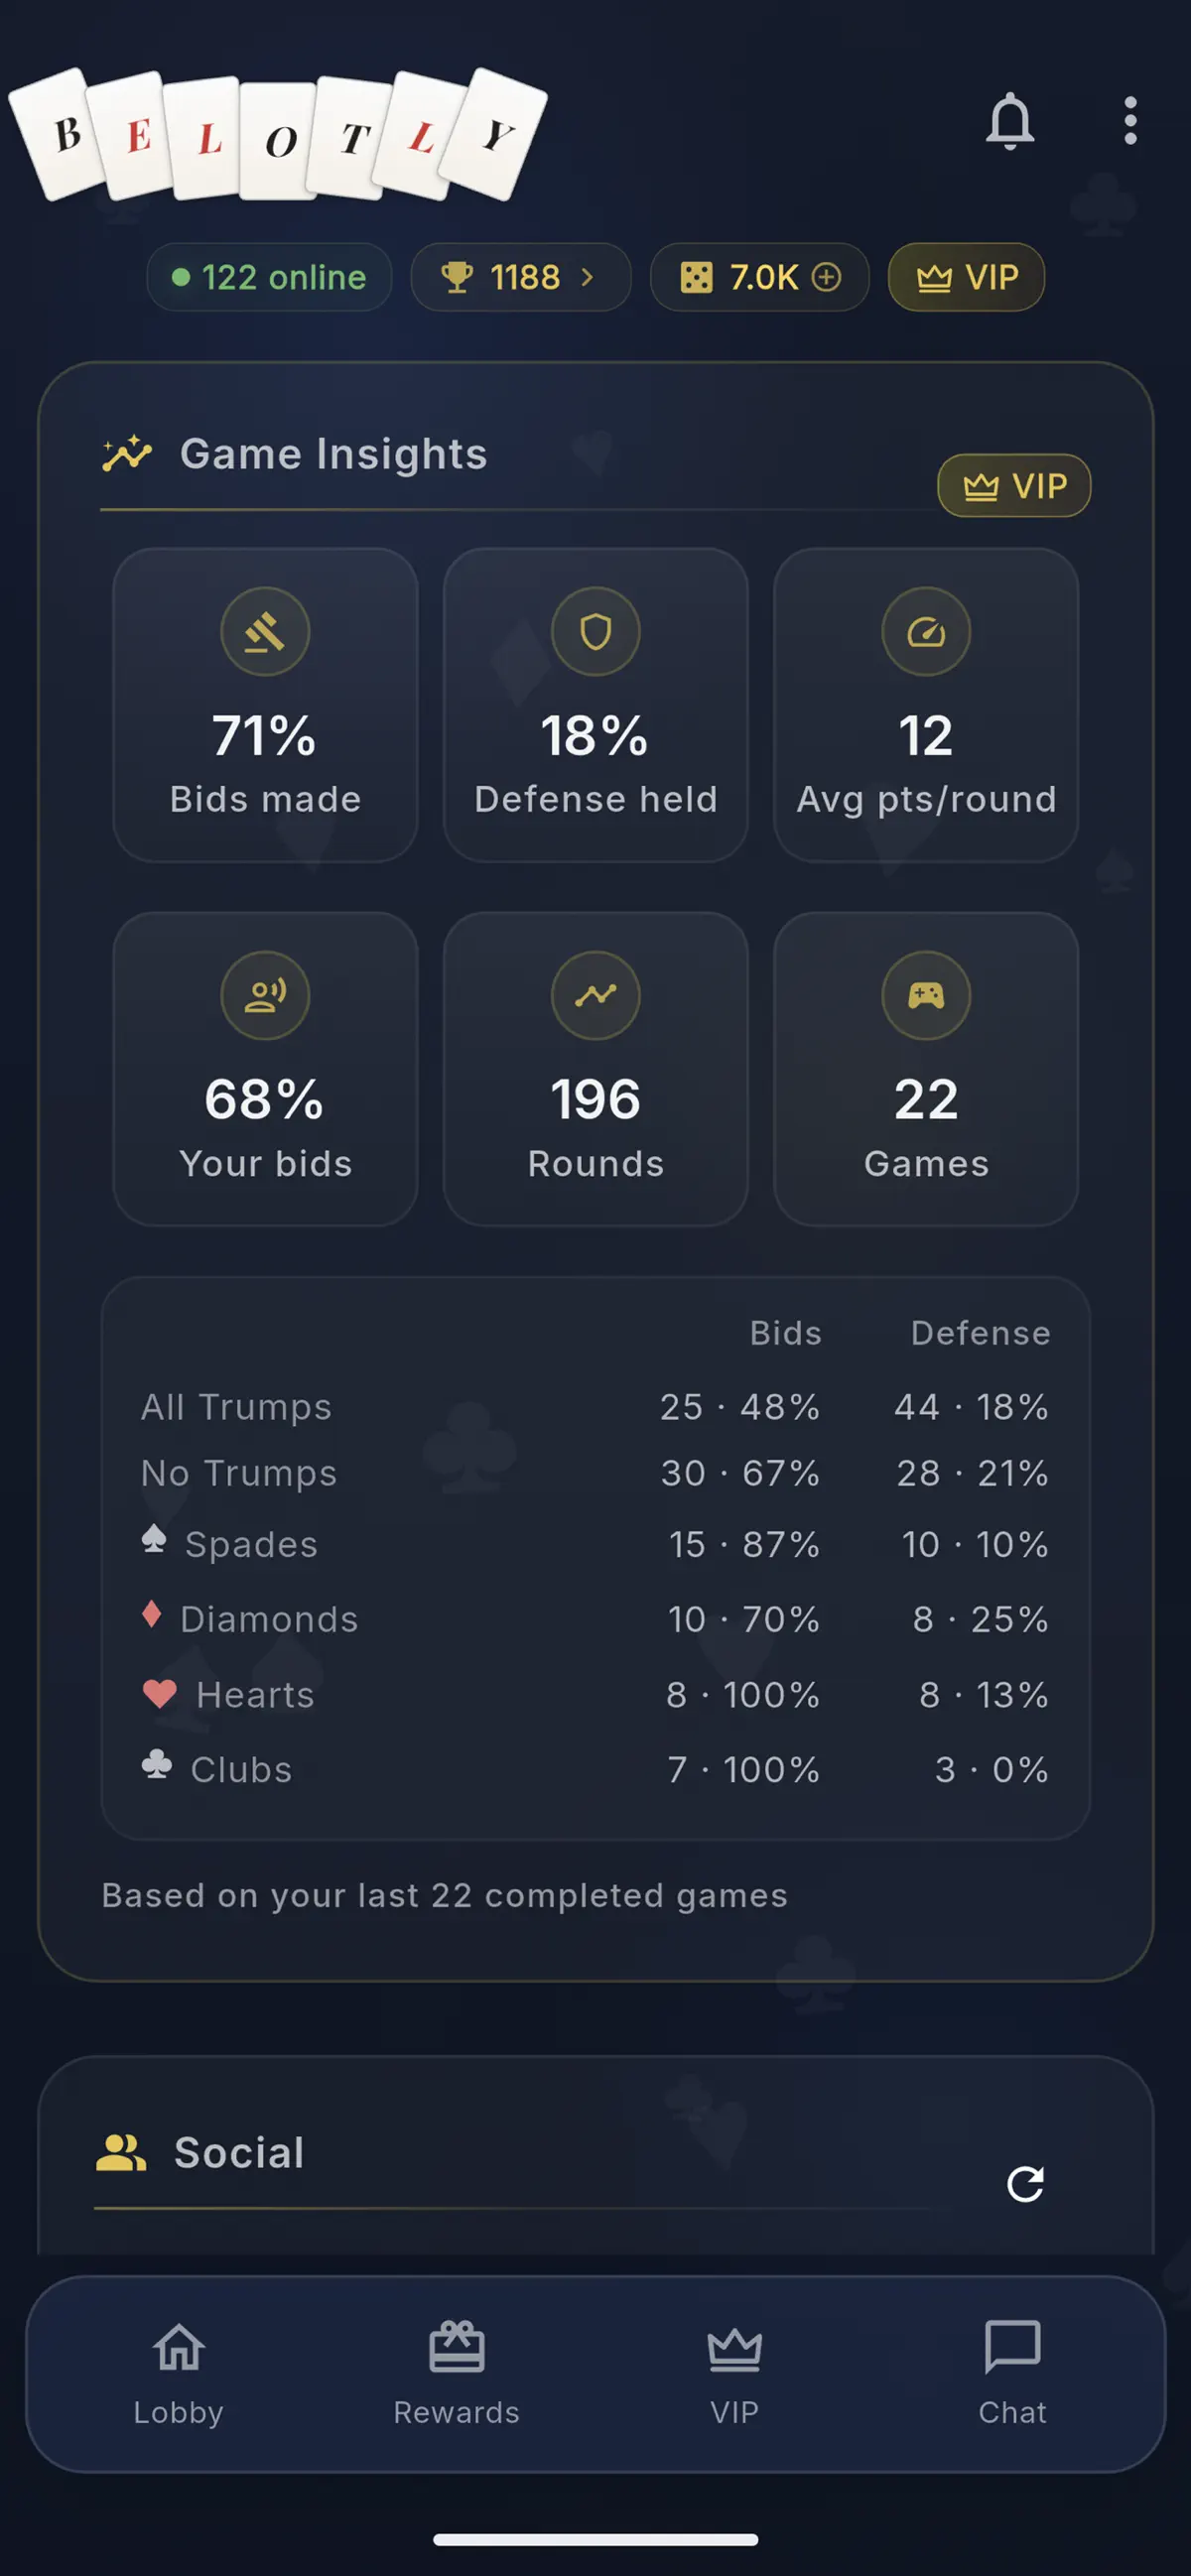Open the Chat tab

click(x=1012, y=2374)
